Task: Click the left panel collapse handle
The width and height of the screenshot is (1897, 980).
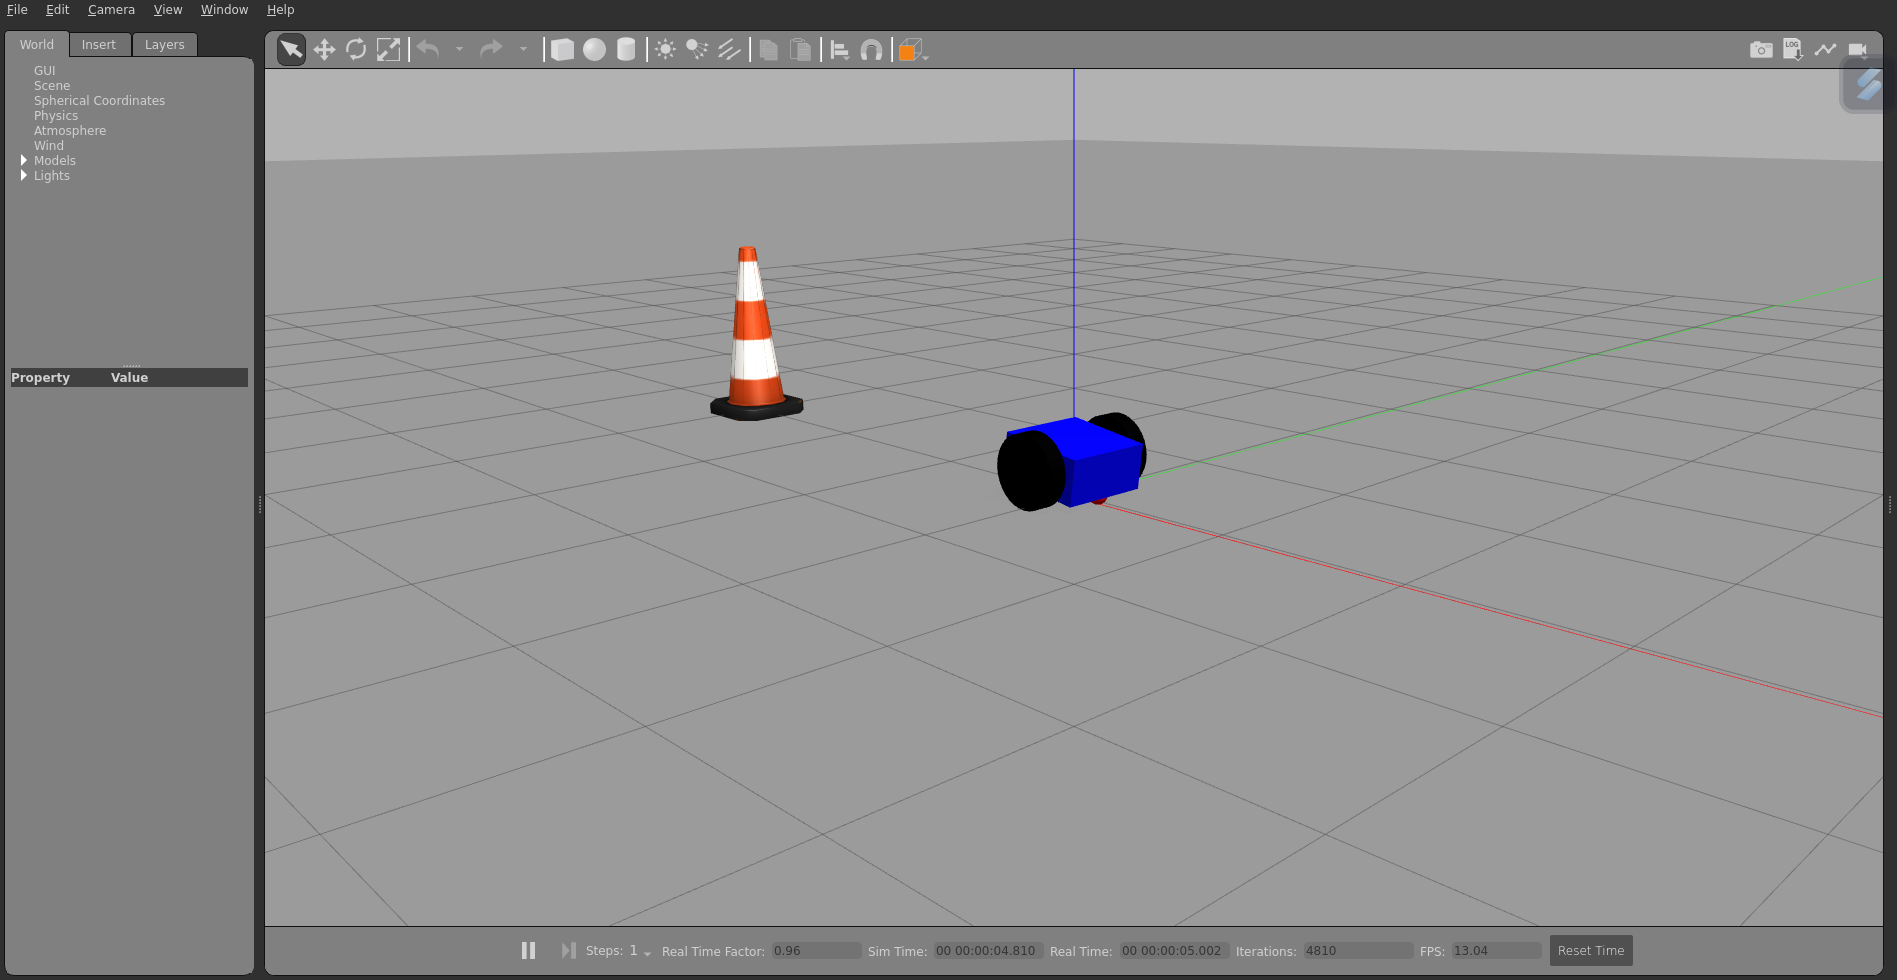Action: click(x=260, y=504)
